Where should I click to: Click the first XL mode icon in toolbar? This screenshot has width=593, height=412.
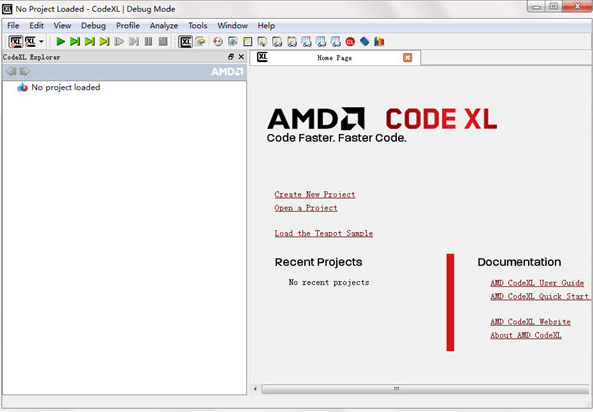pos(16,42)
